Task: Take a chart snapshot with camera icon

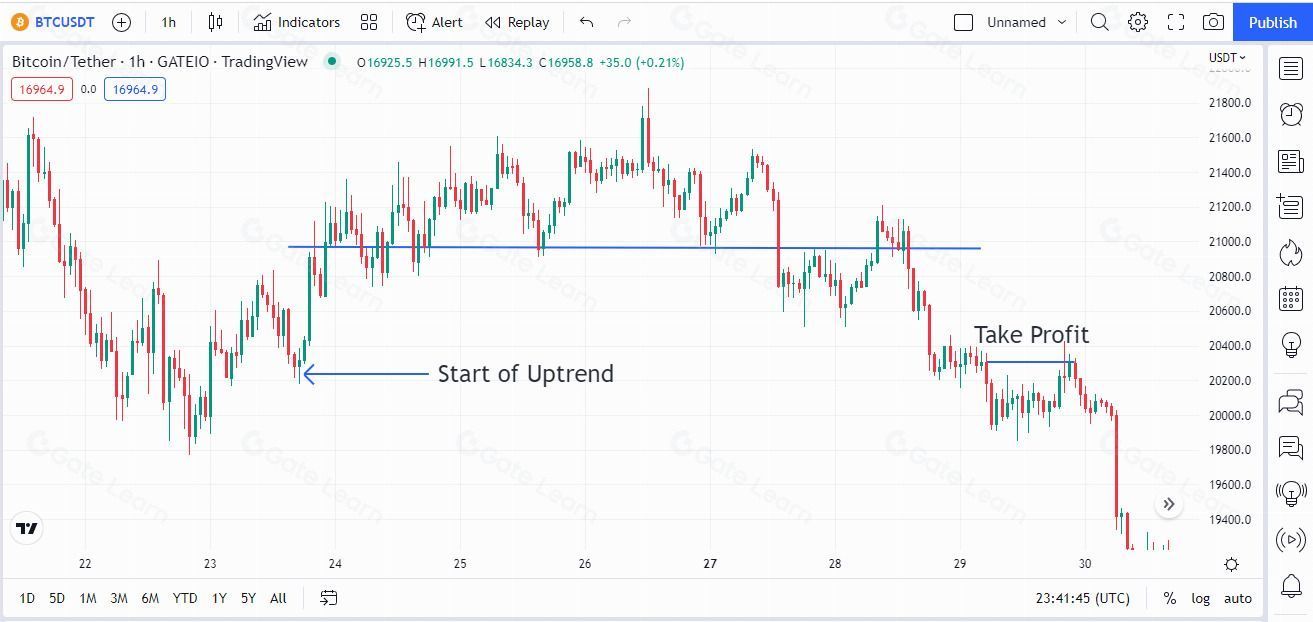Action: pos(1213,22)
